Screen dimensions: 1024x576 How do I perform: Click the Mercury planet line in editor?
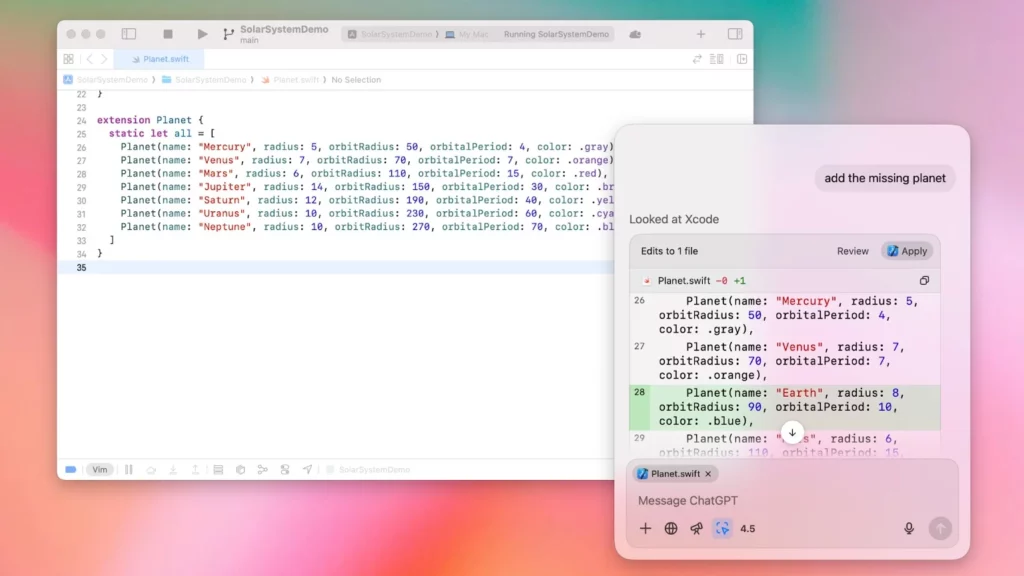pos(366,147)
